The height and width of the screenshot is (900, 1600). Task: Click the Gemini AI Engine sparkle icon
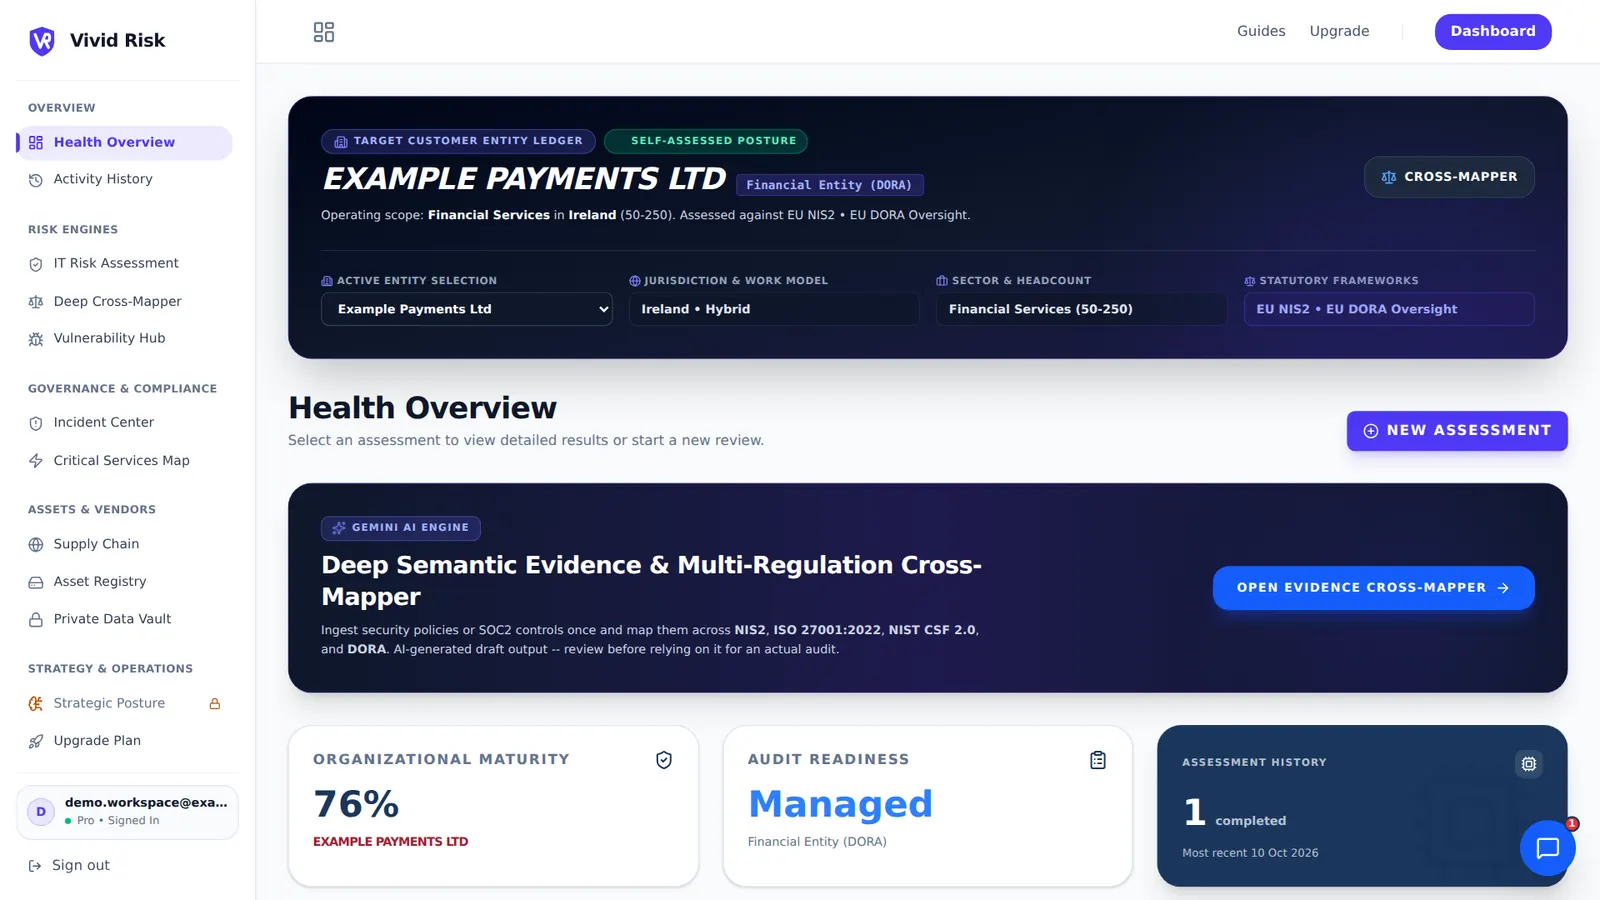coord(339,528)
